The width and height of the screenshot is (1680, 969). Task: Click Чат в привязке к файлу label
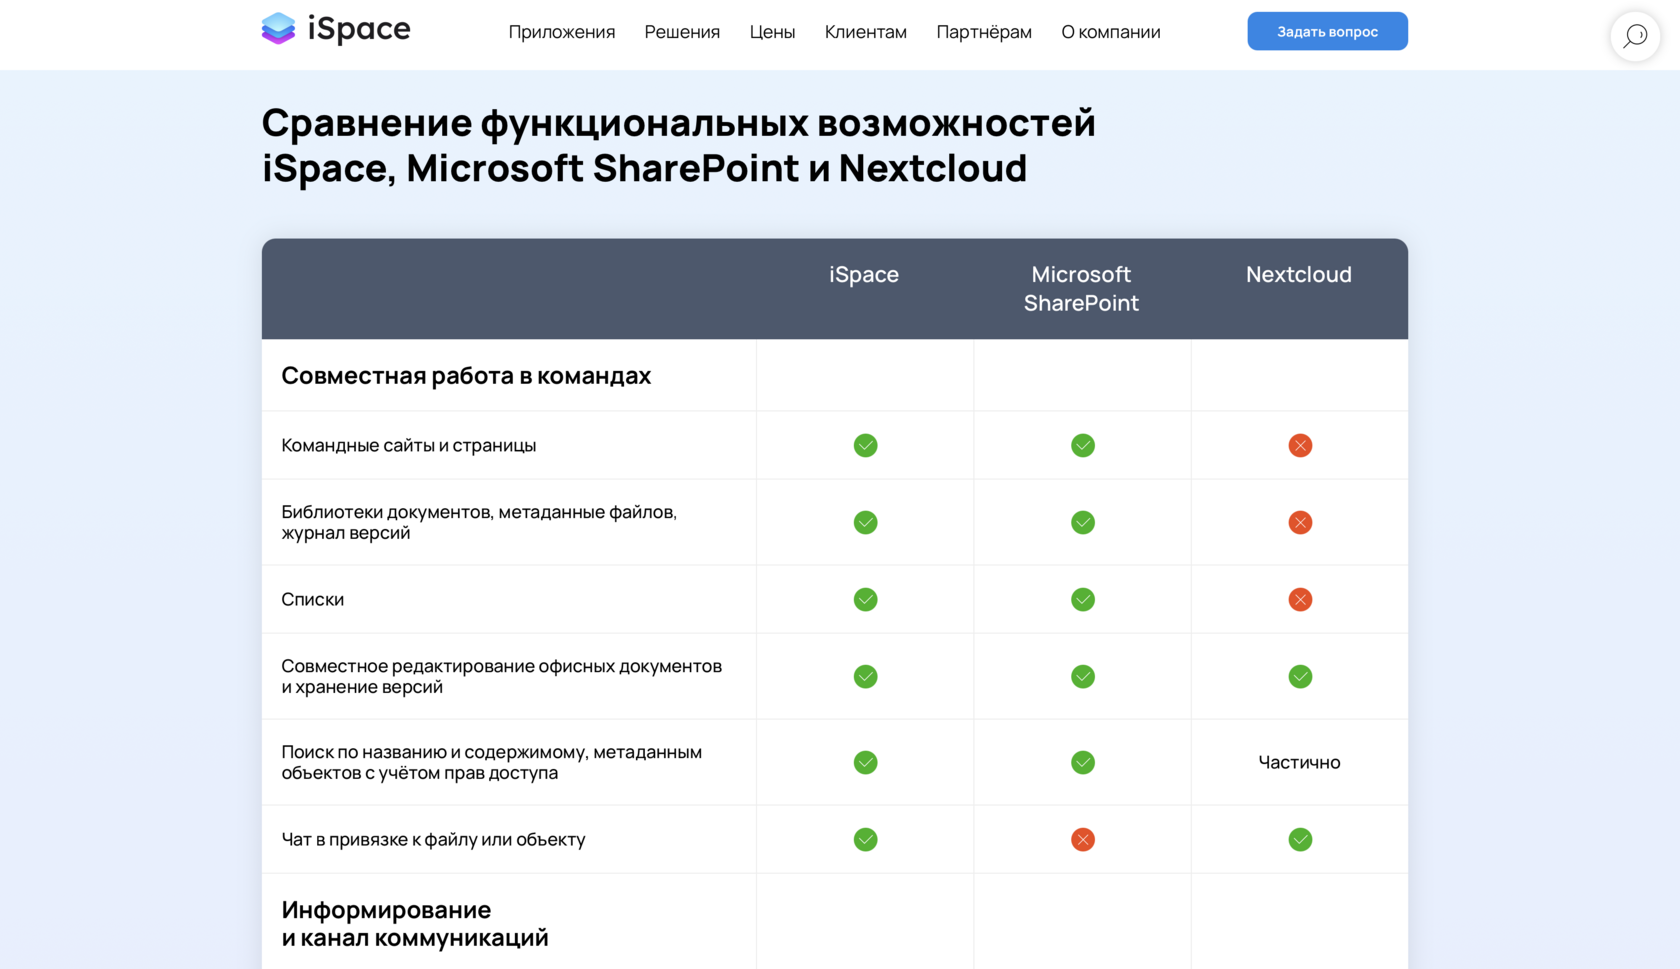[x=433, y=839]
